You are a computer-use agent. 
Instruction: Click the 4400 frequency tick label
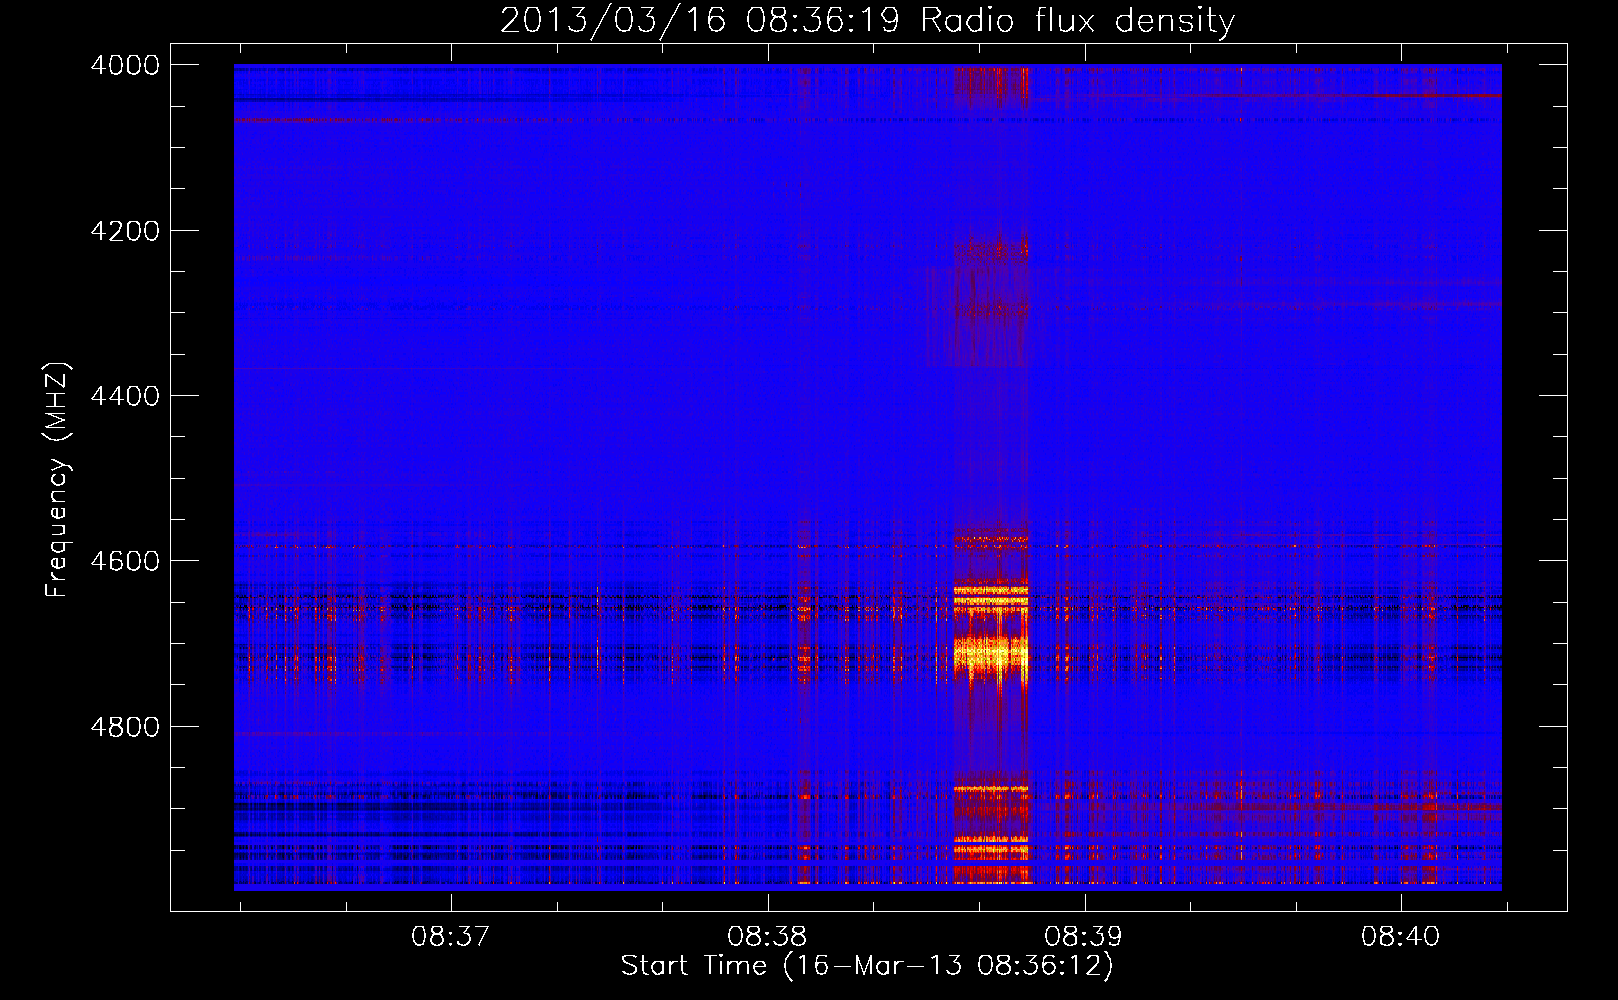click(x=125, y=396)
